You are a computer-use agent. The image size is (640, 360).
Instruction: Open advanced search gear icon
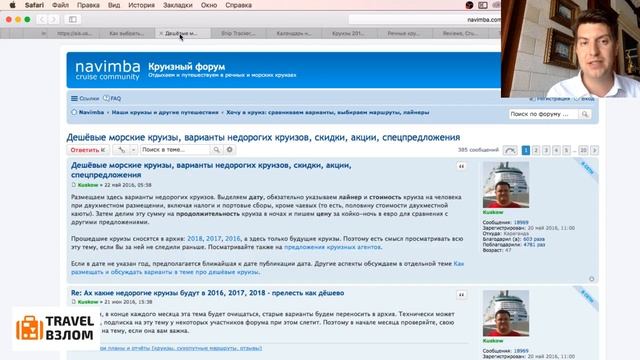point(230,150)
